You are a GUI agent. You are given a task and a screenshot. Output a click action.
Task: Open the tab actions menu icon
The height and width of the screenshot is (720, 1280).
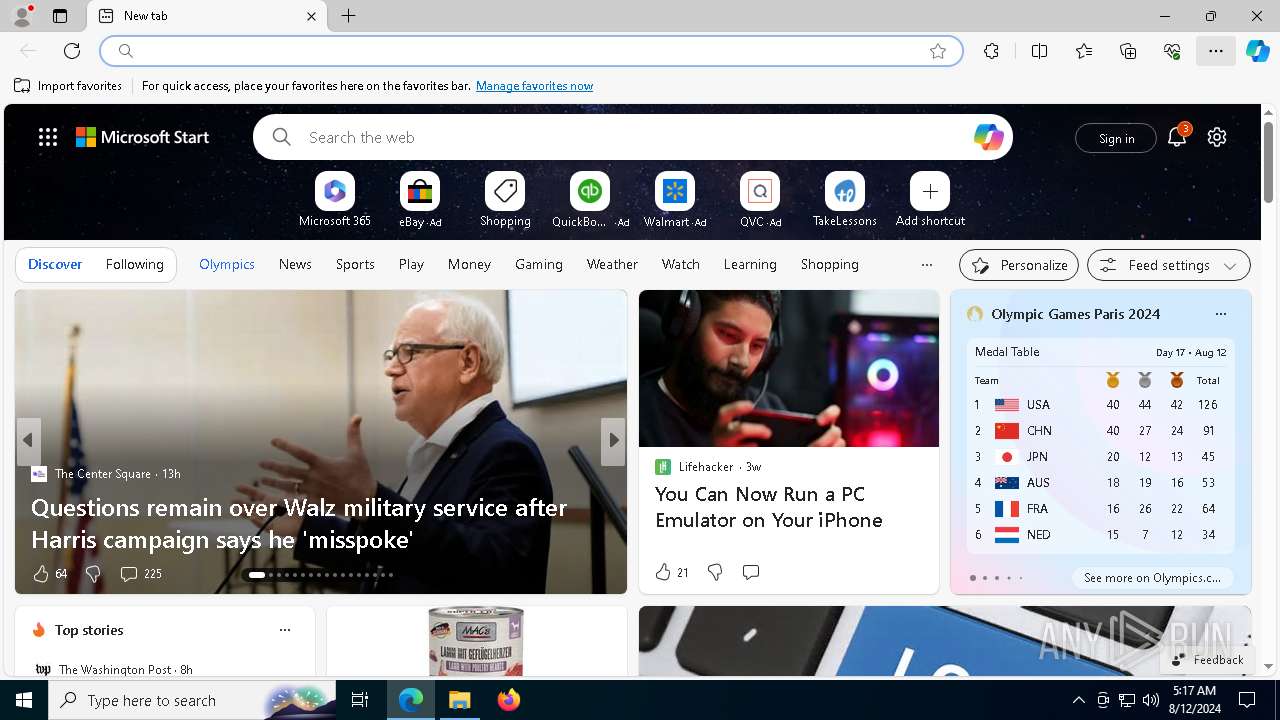coord(60,16)
